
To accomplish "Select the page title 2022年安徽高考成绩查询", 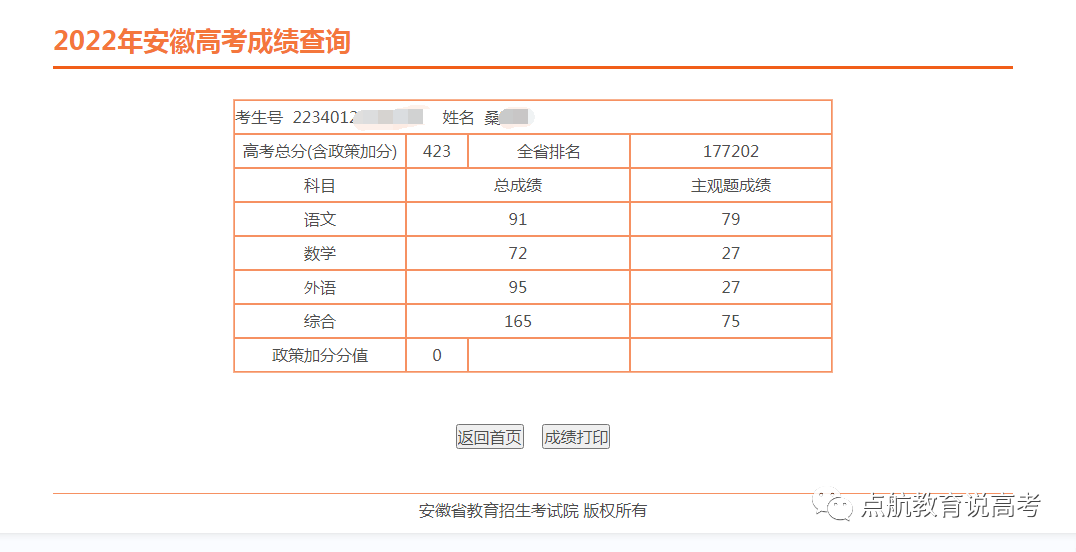I will point(202,41).
